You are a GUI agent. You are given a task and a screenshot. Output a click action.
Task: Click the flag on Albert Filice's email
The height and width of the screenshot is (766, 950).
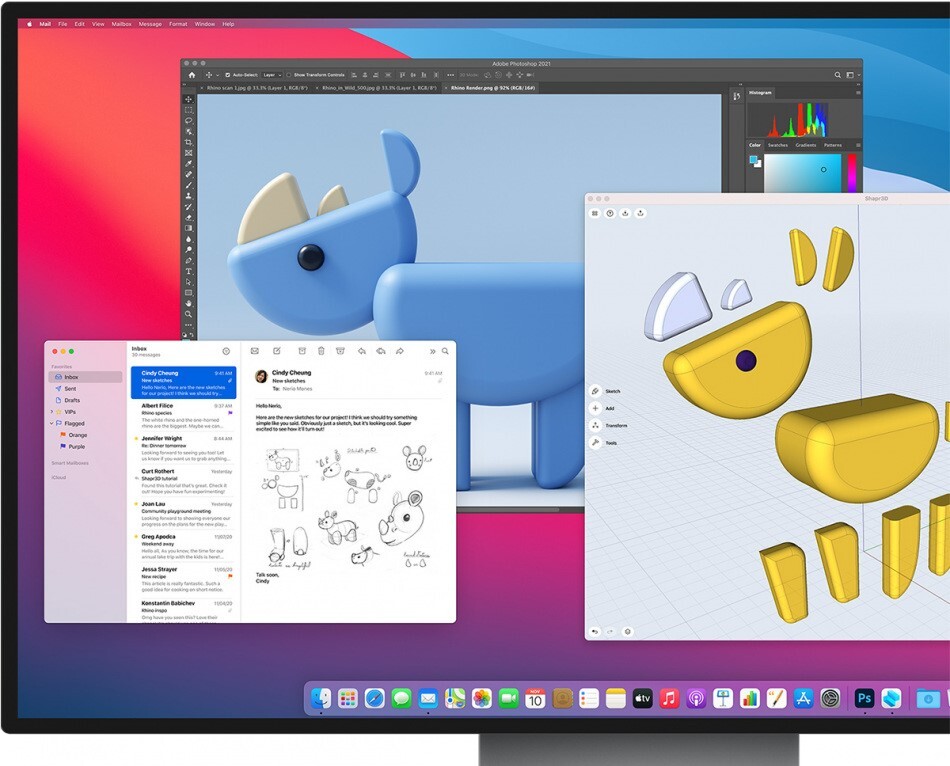click(x=231, y=411)
